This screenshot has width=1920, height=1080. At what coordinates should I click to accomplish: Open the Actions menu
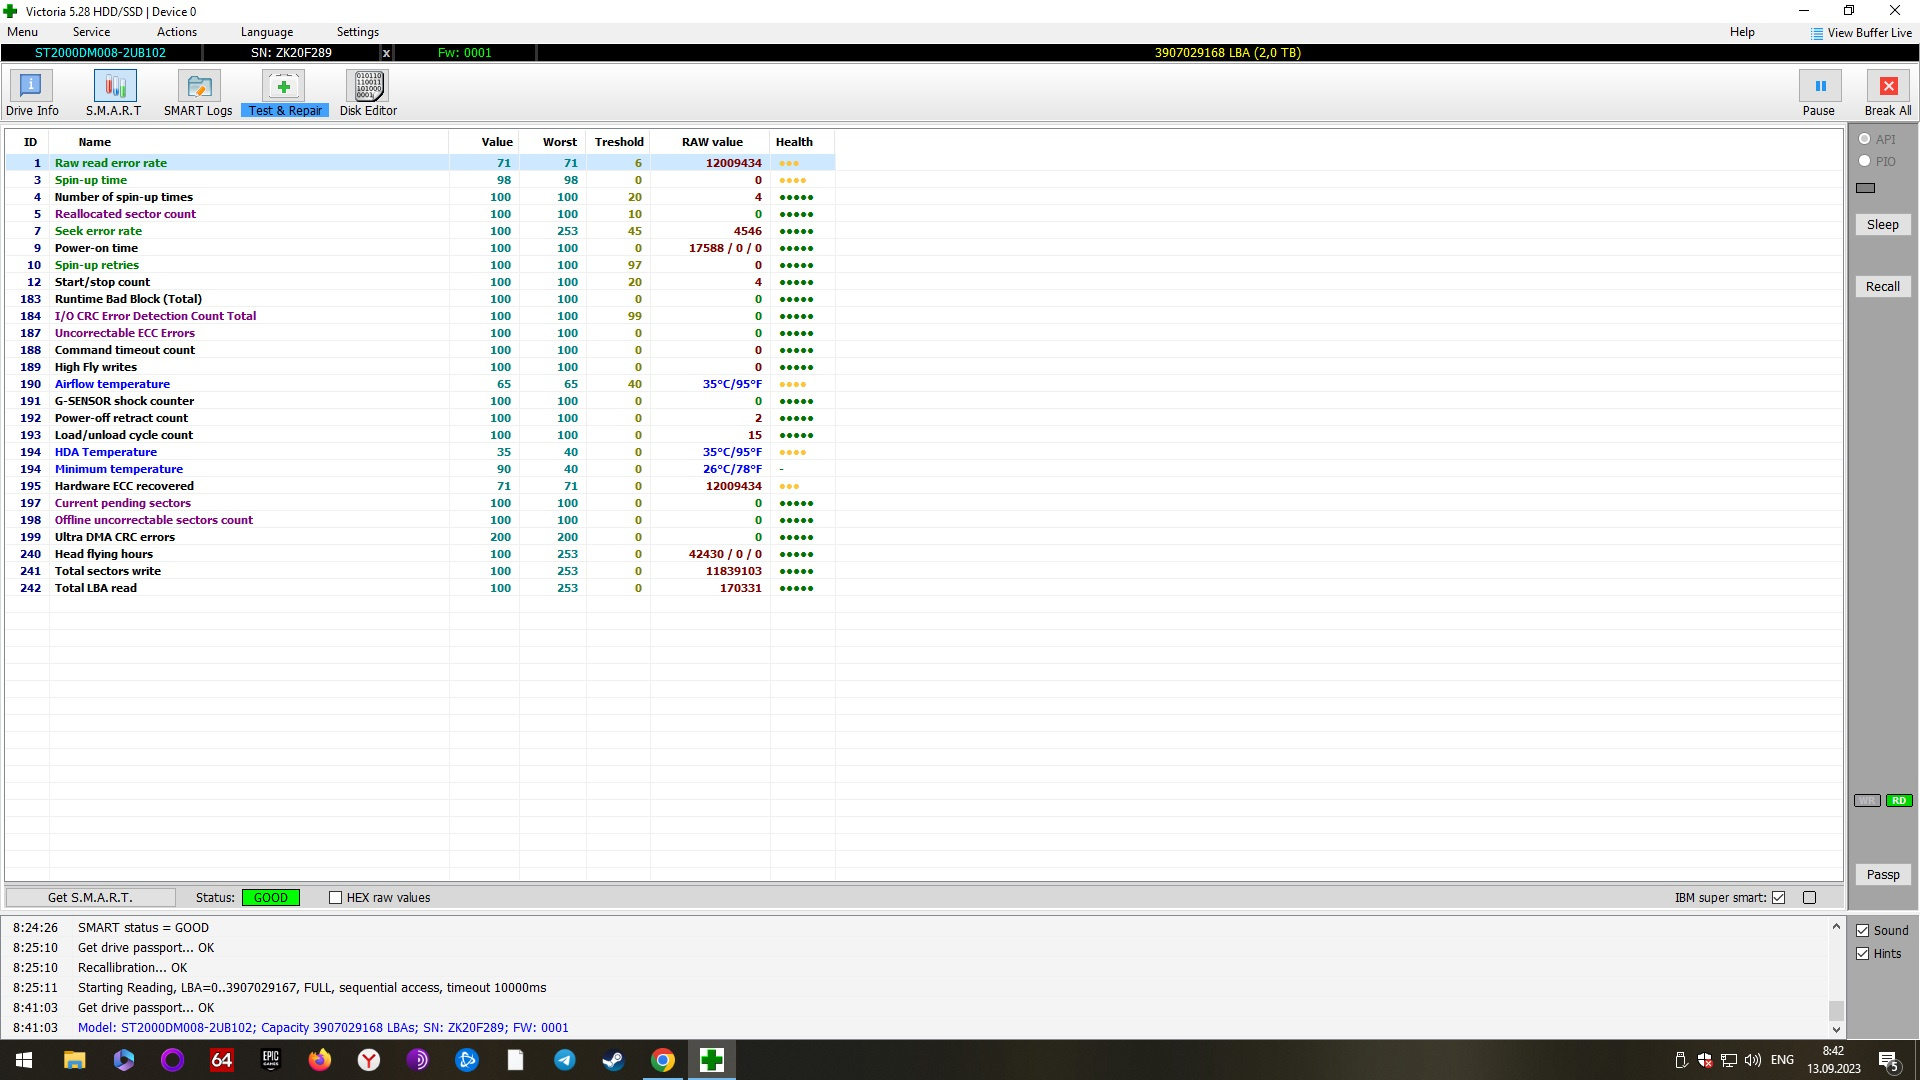click(175, 30)
